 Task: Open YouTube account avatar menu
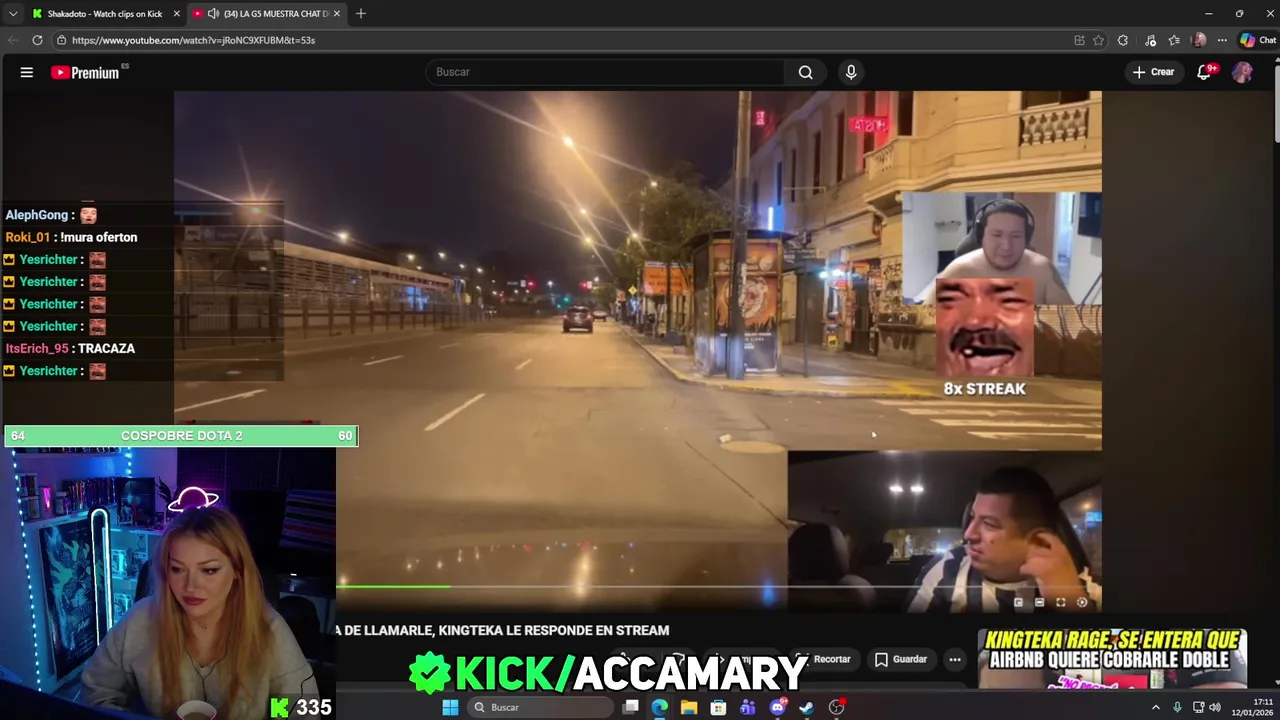[1242, 72]
